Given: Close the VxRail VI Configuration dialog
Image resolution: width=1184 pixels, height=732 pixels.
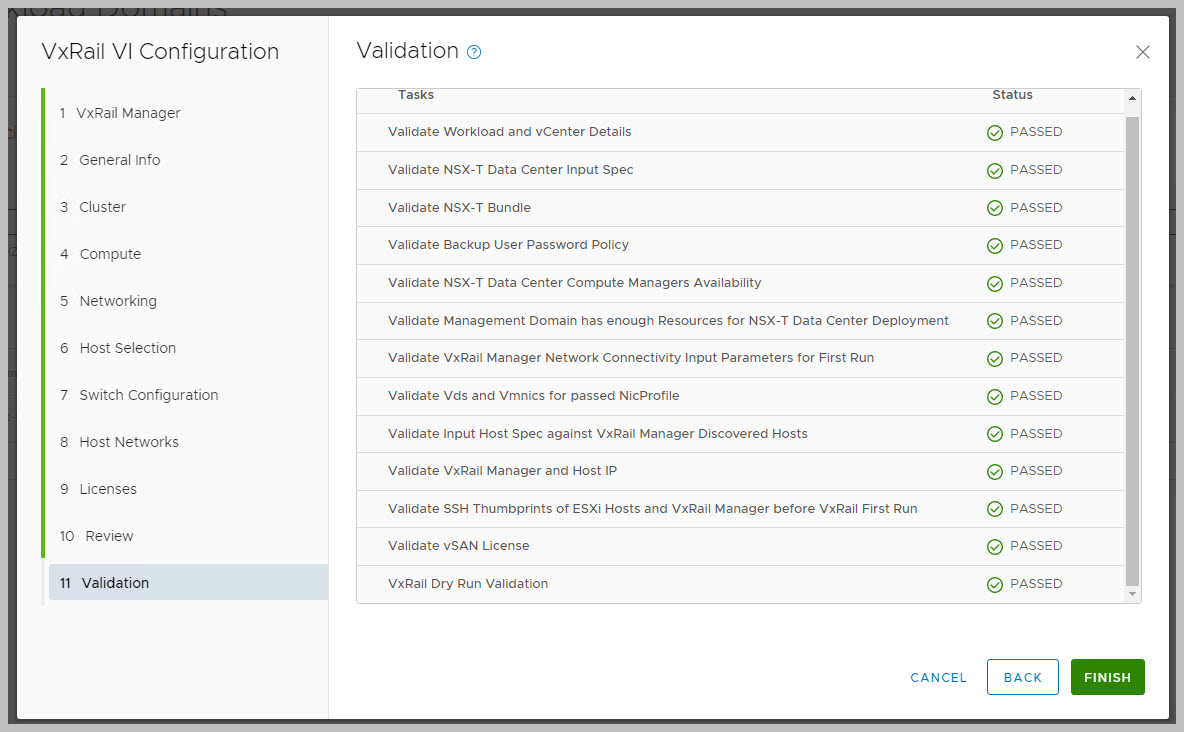Looking at the screenshot, I should [x=1143, y=52].
